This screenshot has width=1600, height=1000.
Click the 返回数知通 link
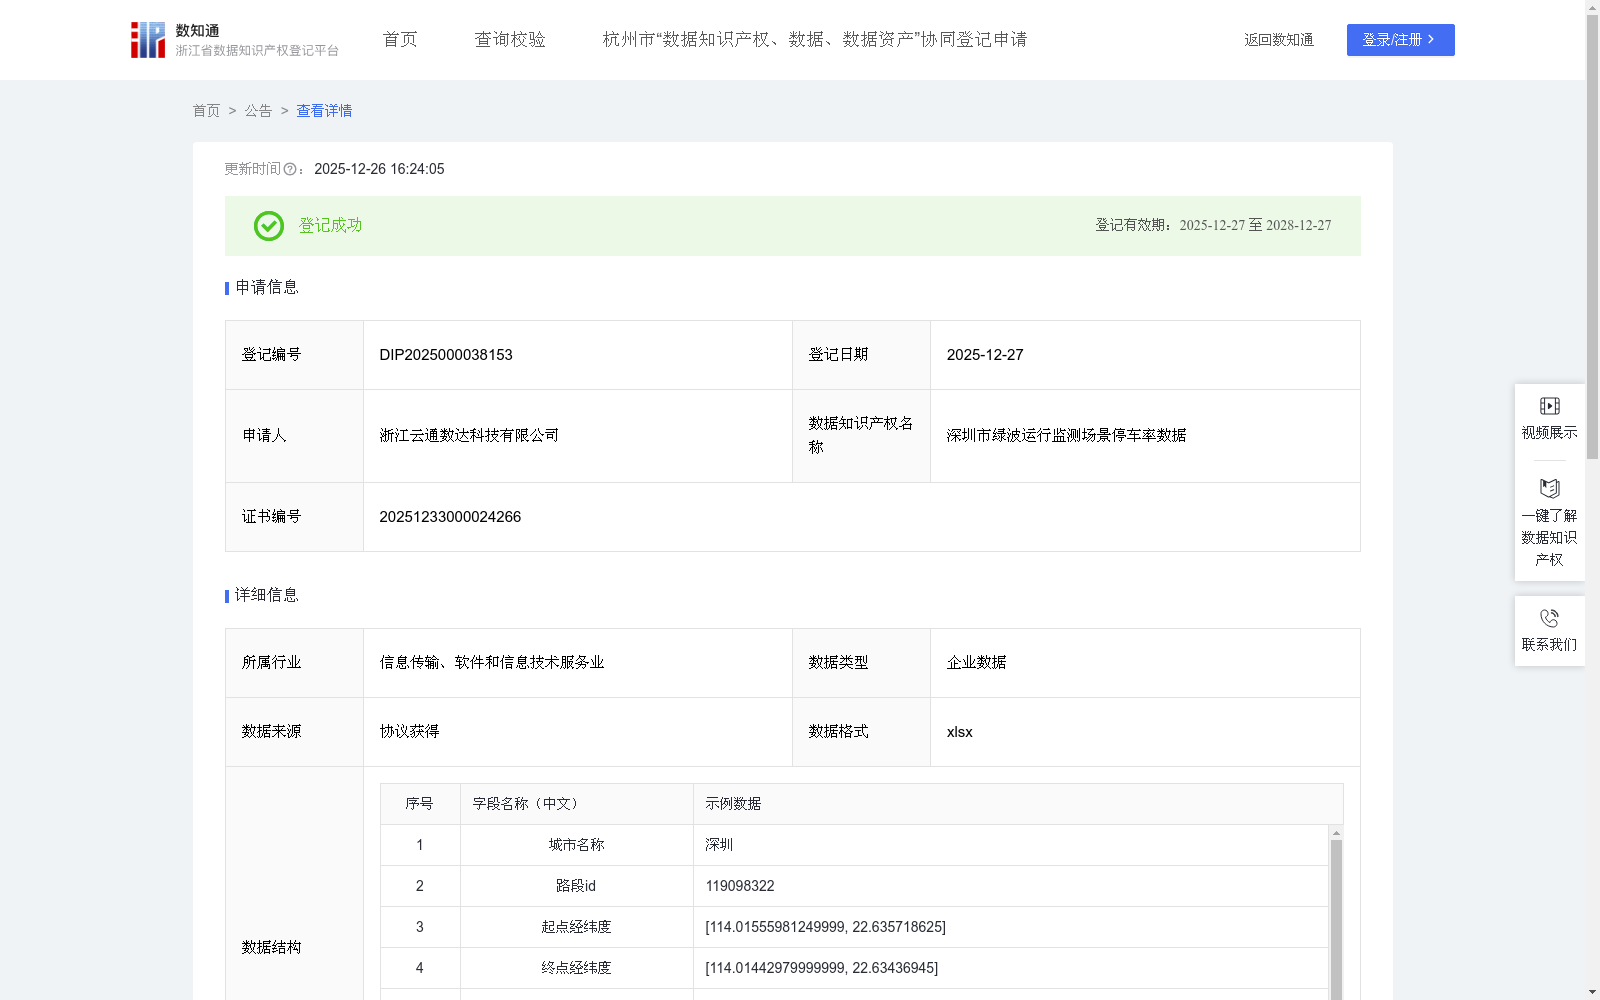coord(1279,40)
